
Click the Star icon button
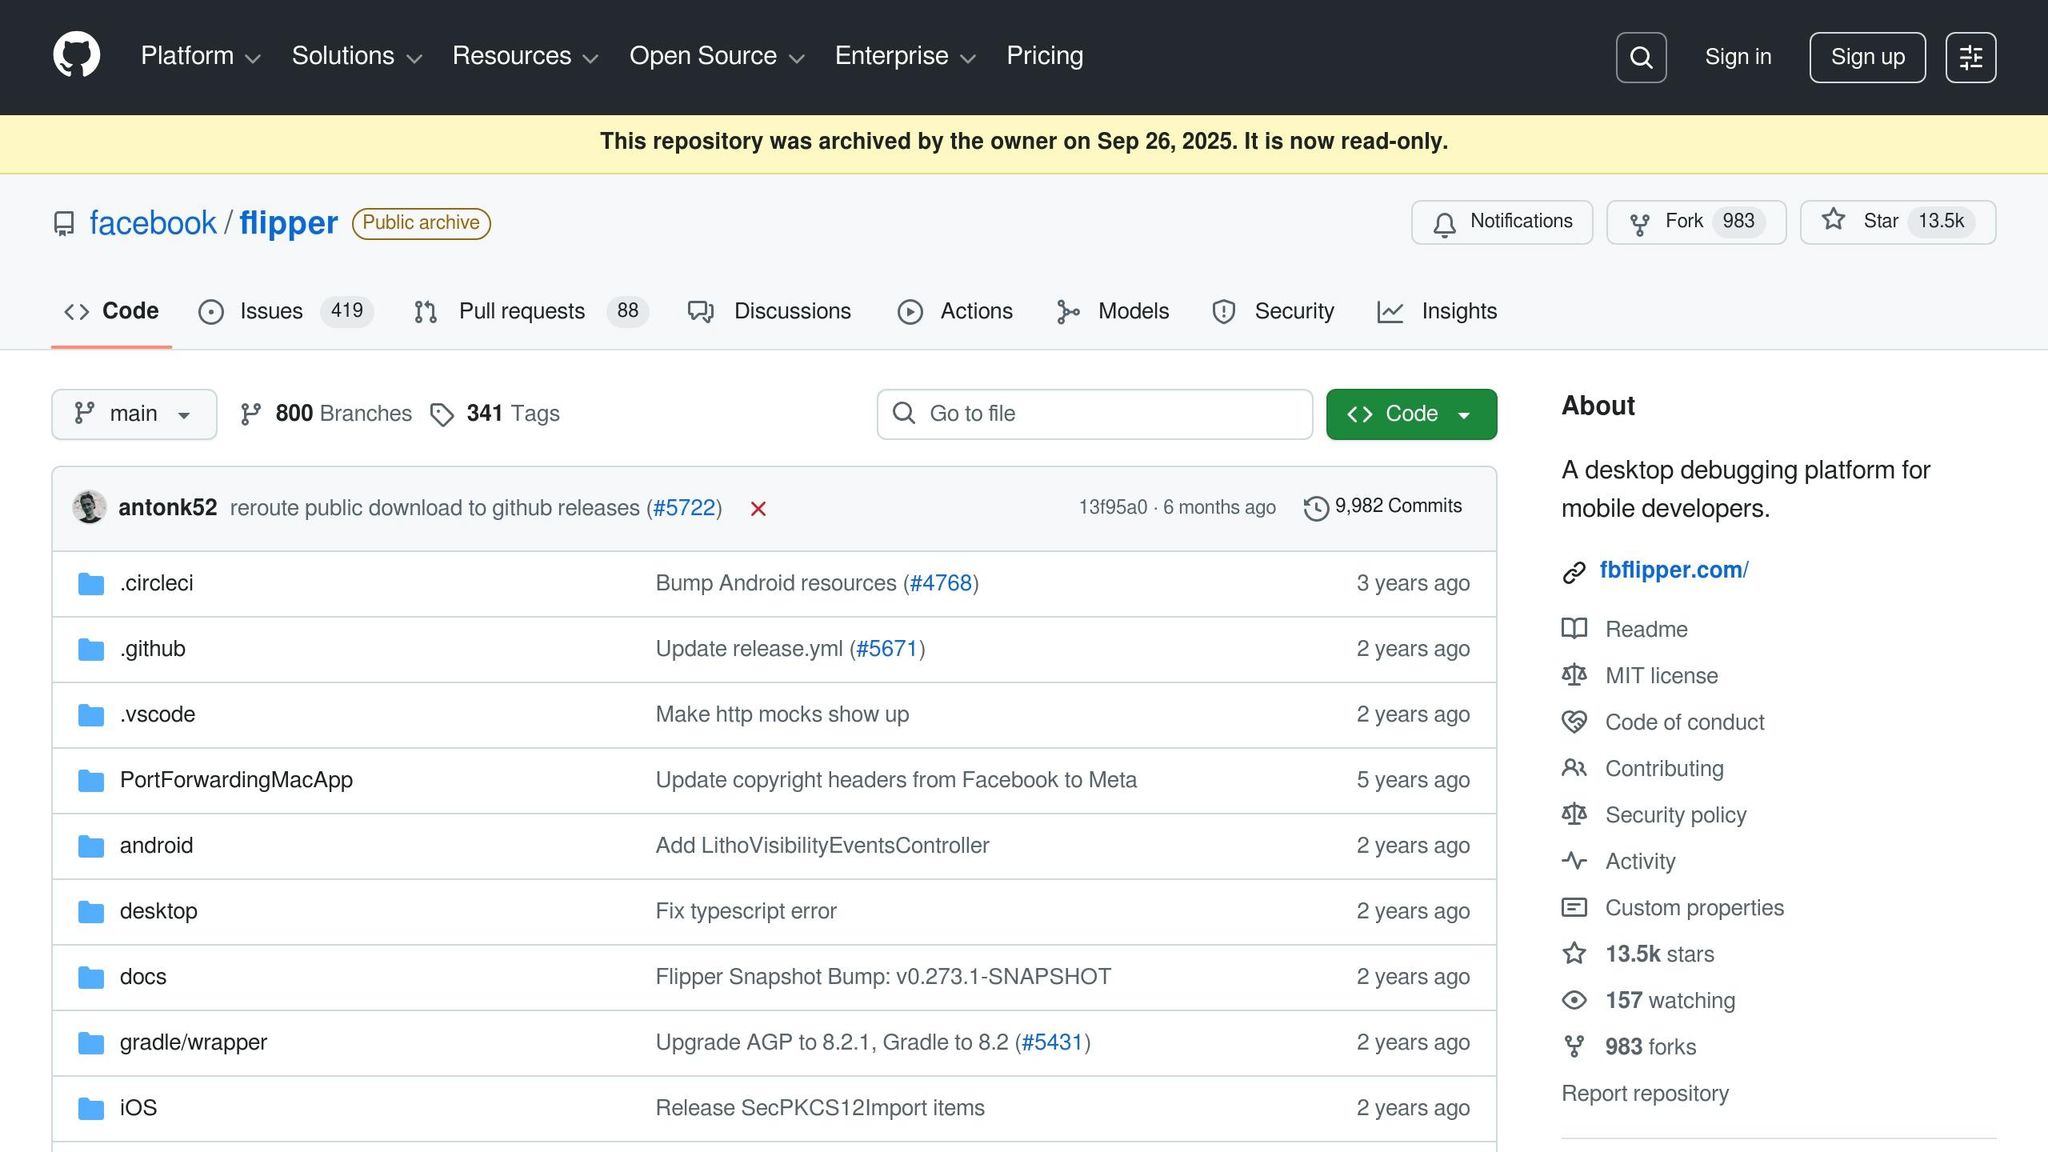[x=1833, y=221]
